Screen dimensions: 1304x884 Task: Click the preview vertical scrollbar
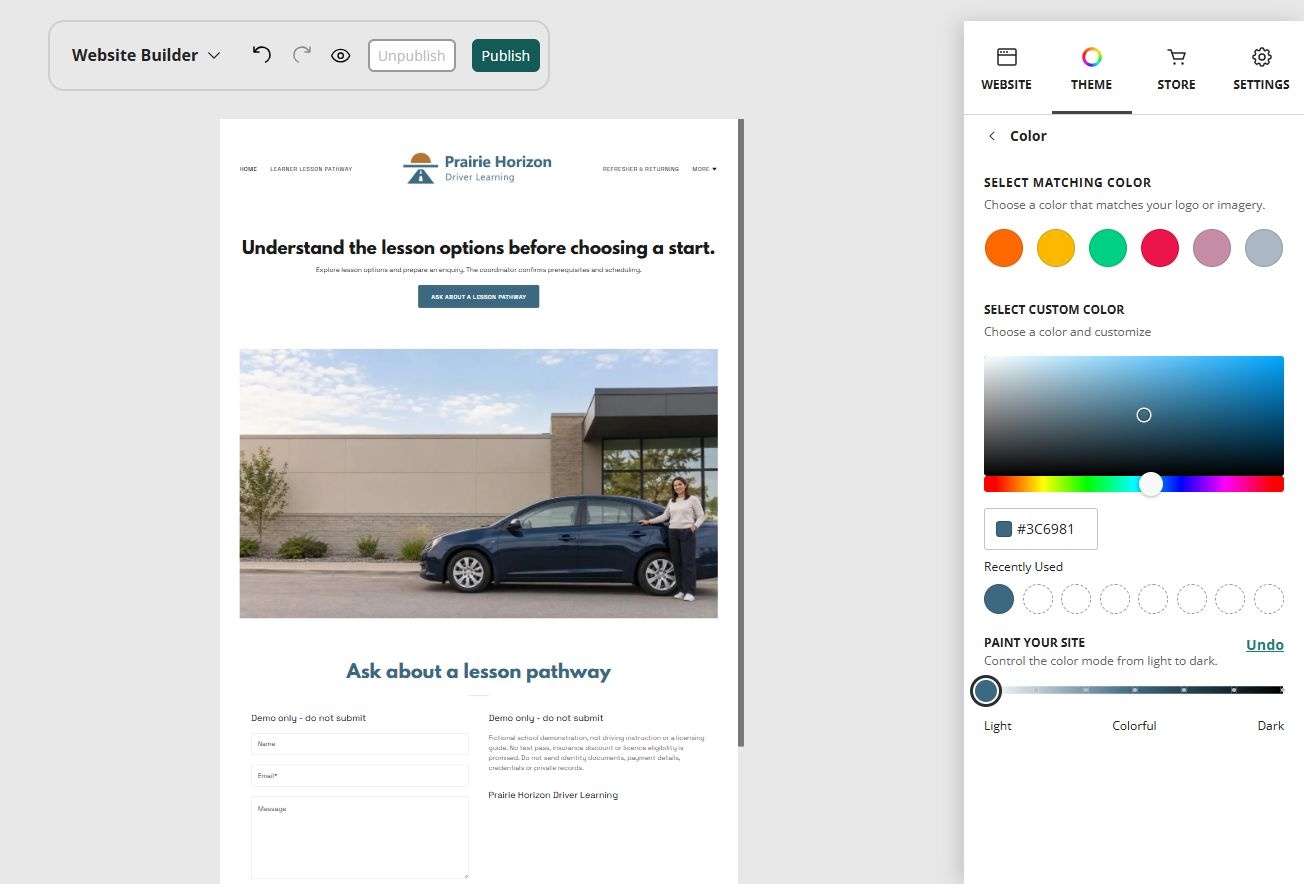[741, 432]
